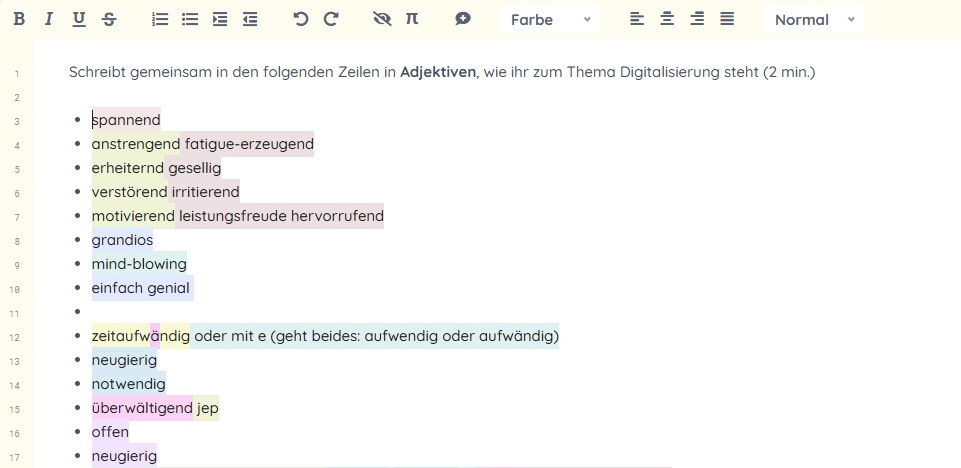This screenshot has width=961, height=468.
Task: Open the Normal text style dropdown
Action: 813,19
